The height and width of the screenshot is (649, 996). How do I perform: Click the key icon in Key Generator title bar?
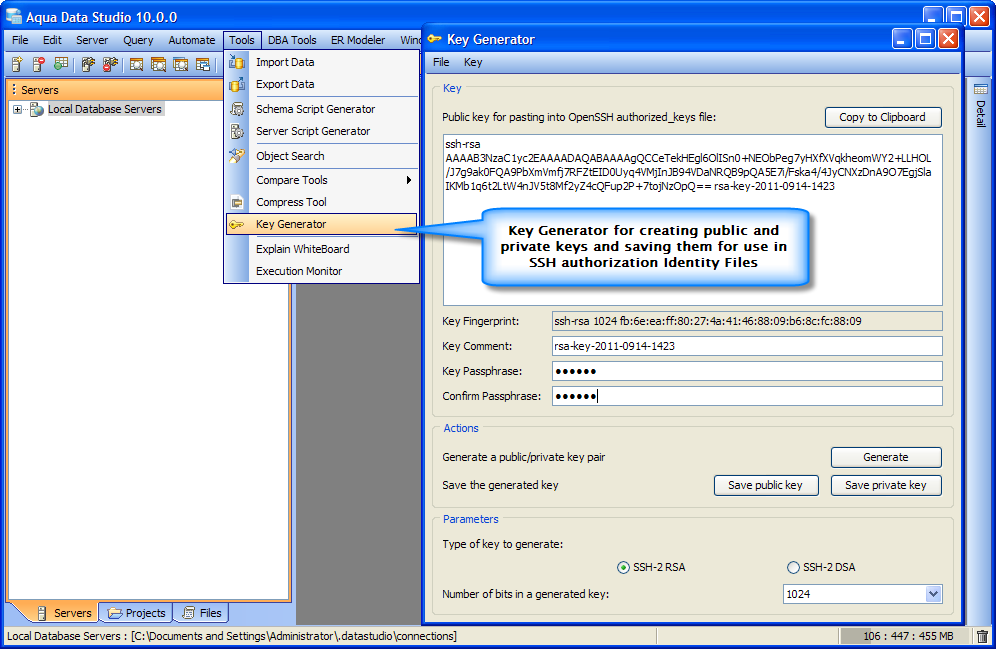click(434, 39)
